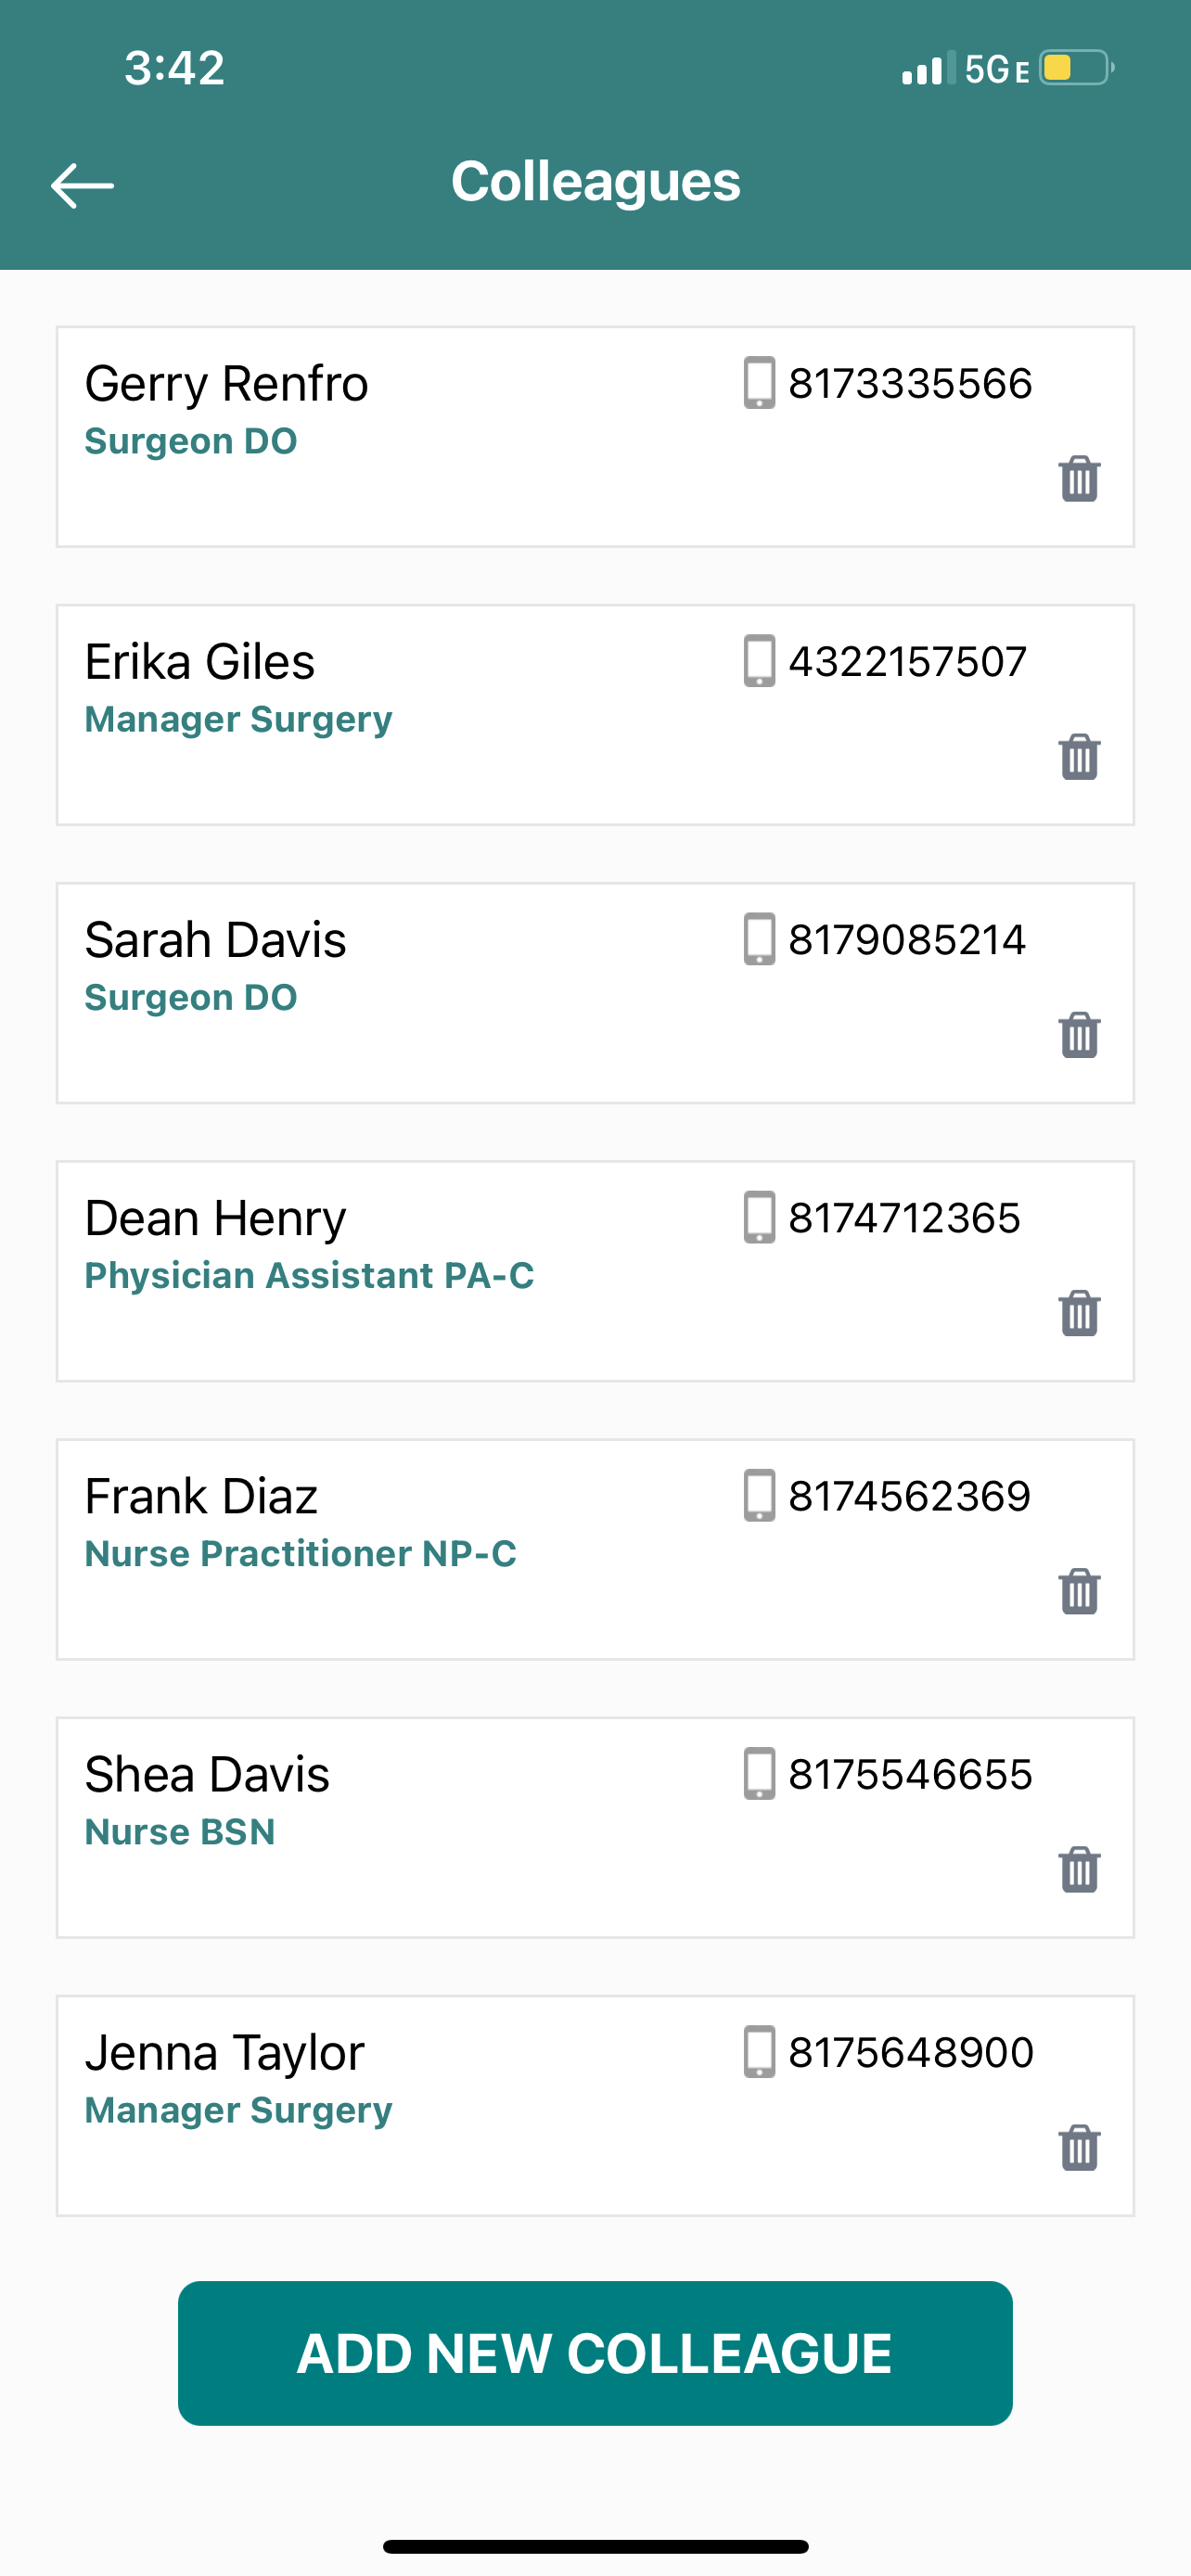This screenshot has width=1191, height=2576.
Task: Tap the battery indicator in status bar
Action: tap(1077, 68)
